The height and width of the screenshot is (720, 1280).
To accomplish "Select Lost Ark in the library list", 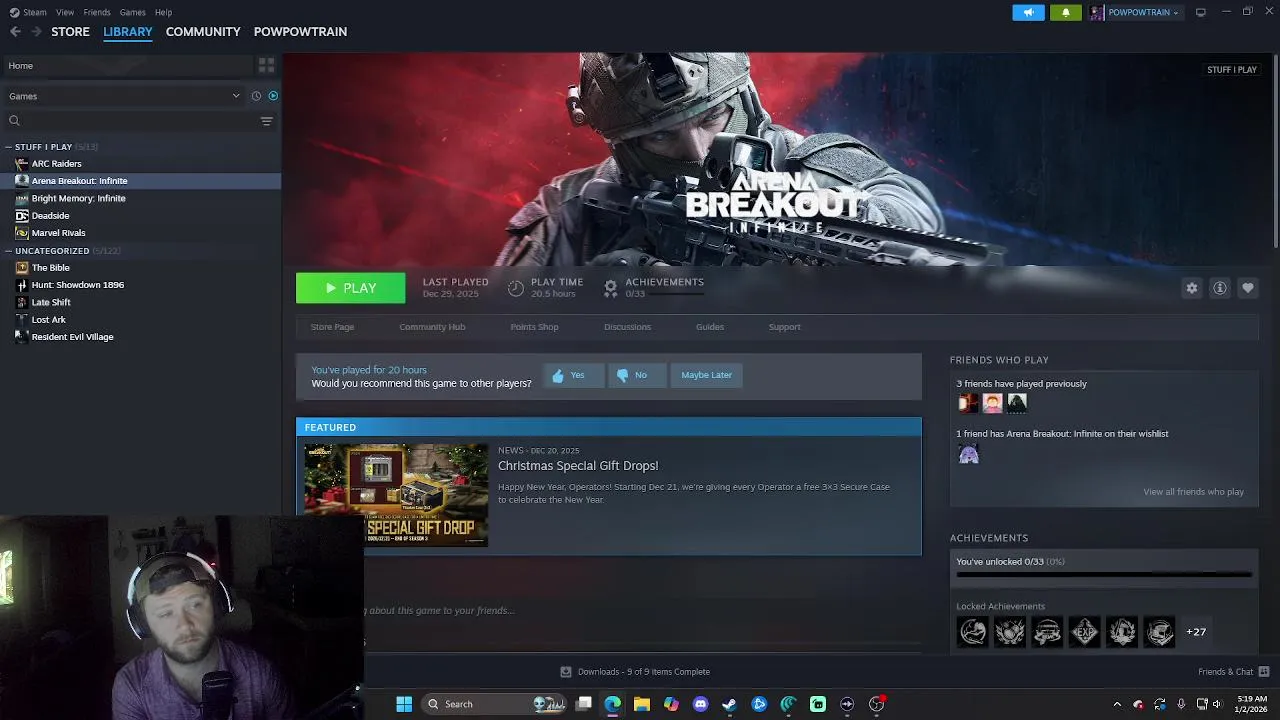I will pyautogui.click(x=48, y=320).
